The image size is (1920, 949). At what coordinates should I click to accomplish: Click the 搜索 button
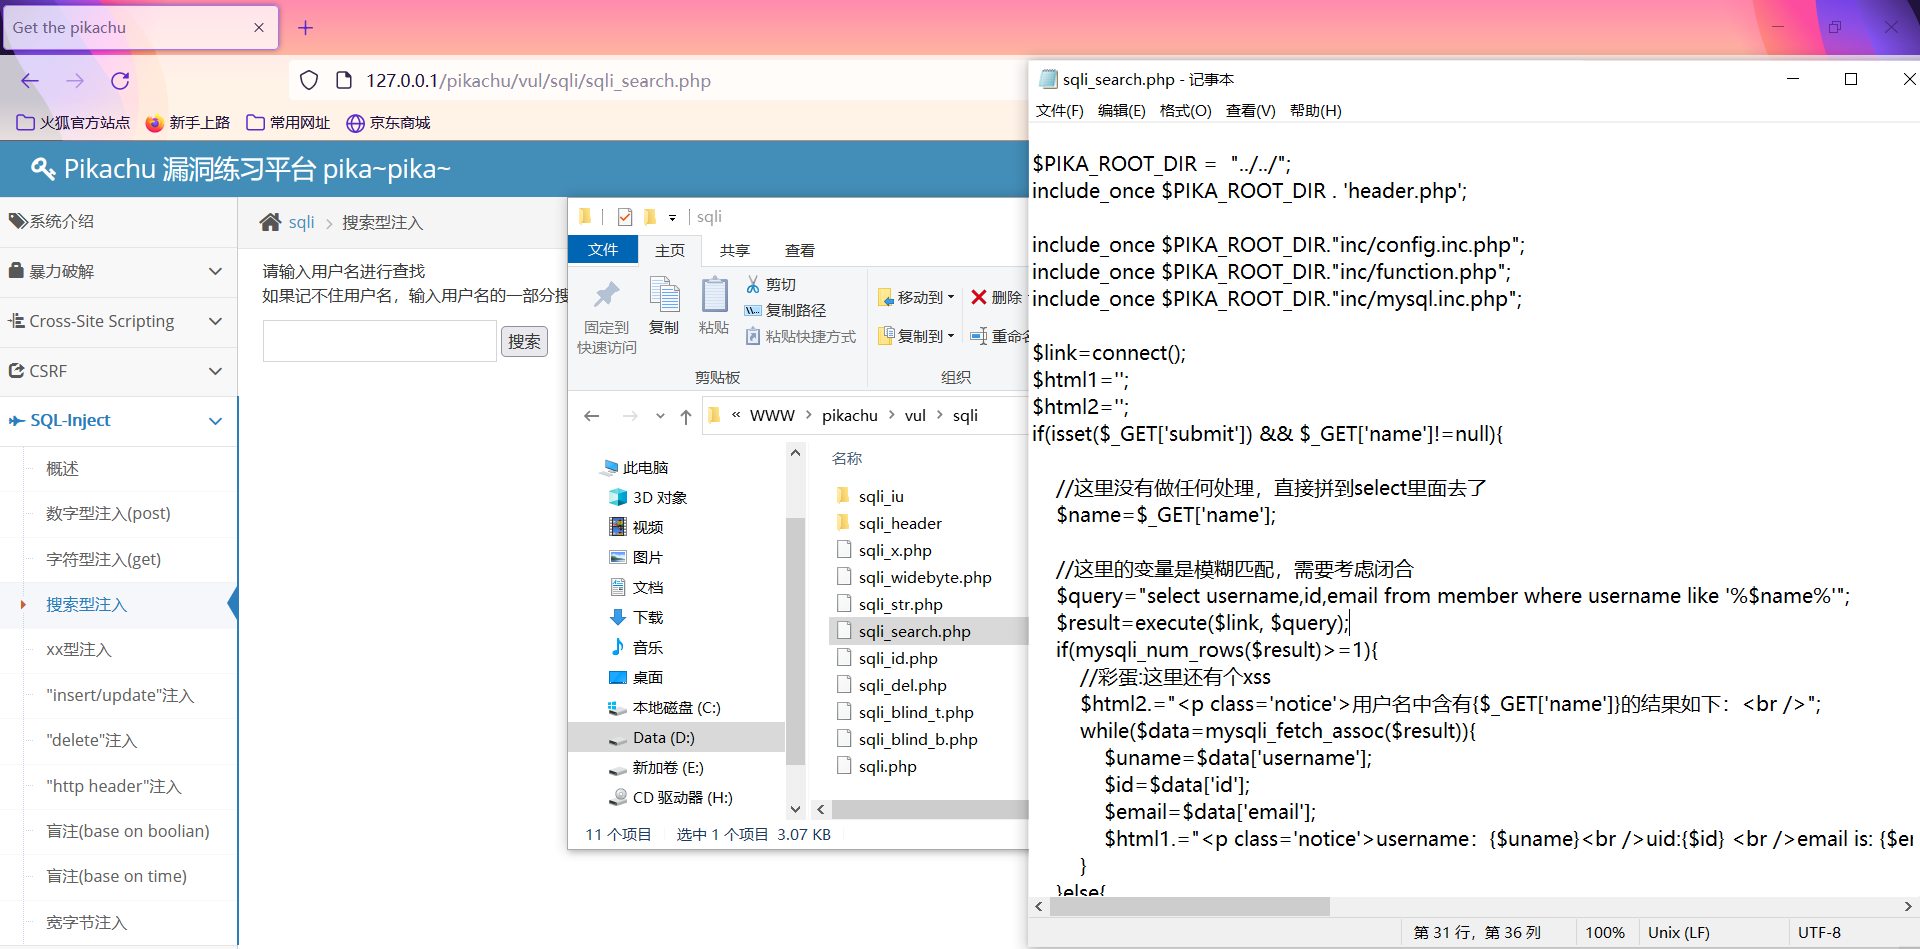coord(524,342)
